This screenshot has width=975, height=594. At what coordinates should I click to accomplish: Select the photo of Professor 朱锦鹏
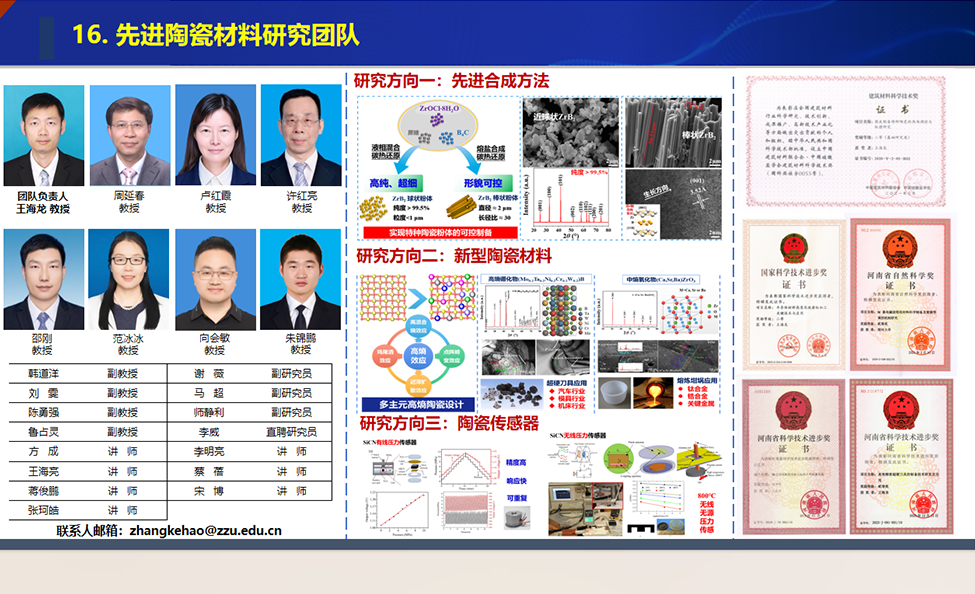(300, 279)
